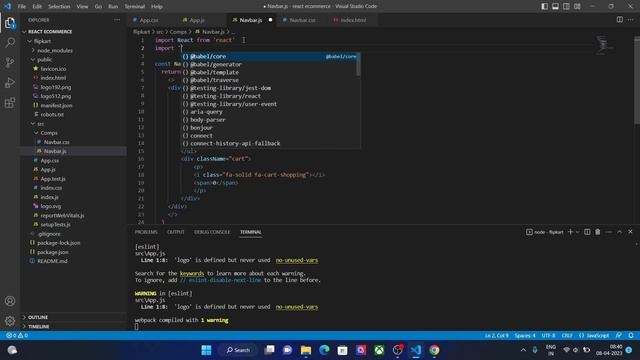Click the errors and warnings status indicator
The image size is (640, 360).
[x=17, y=336]
